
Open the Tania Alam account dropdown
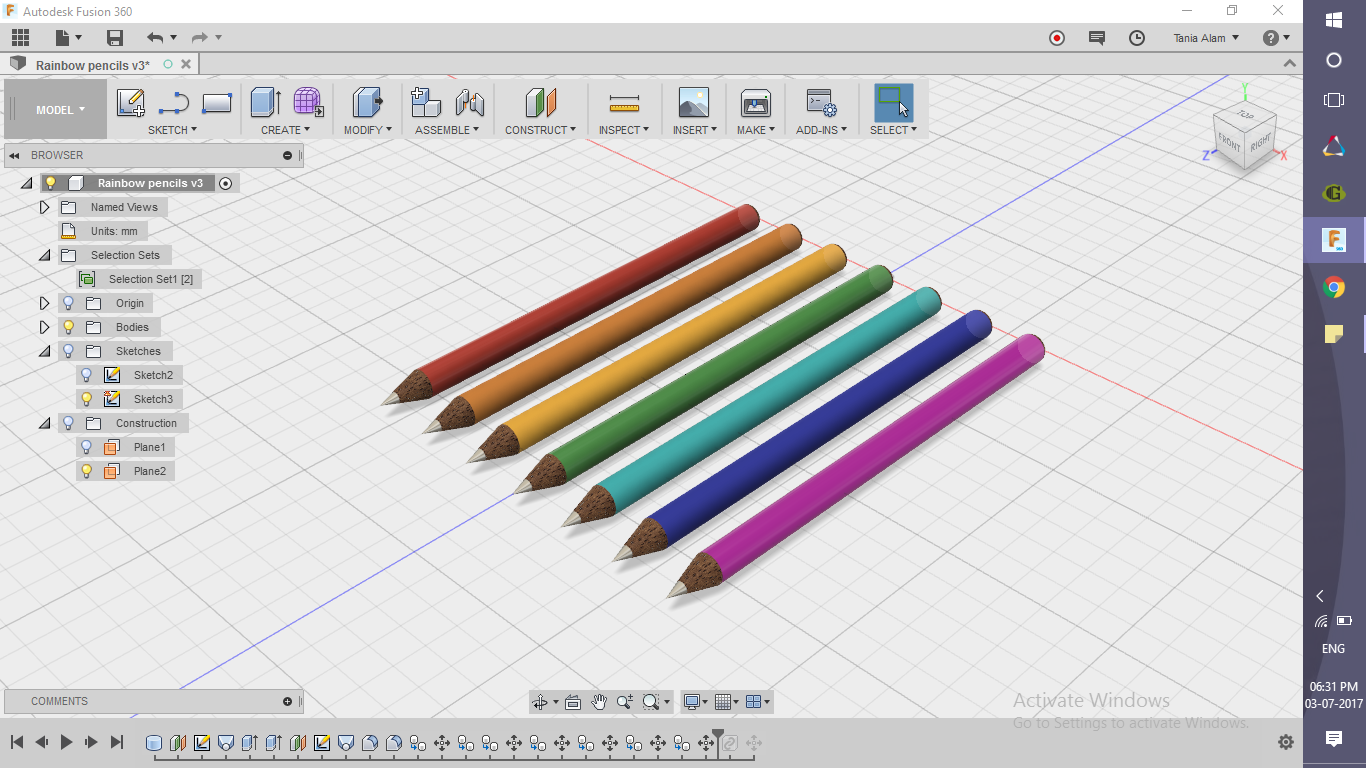tap(1206, 38)
